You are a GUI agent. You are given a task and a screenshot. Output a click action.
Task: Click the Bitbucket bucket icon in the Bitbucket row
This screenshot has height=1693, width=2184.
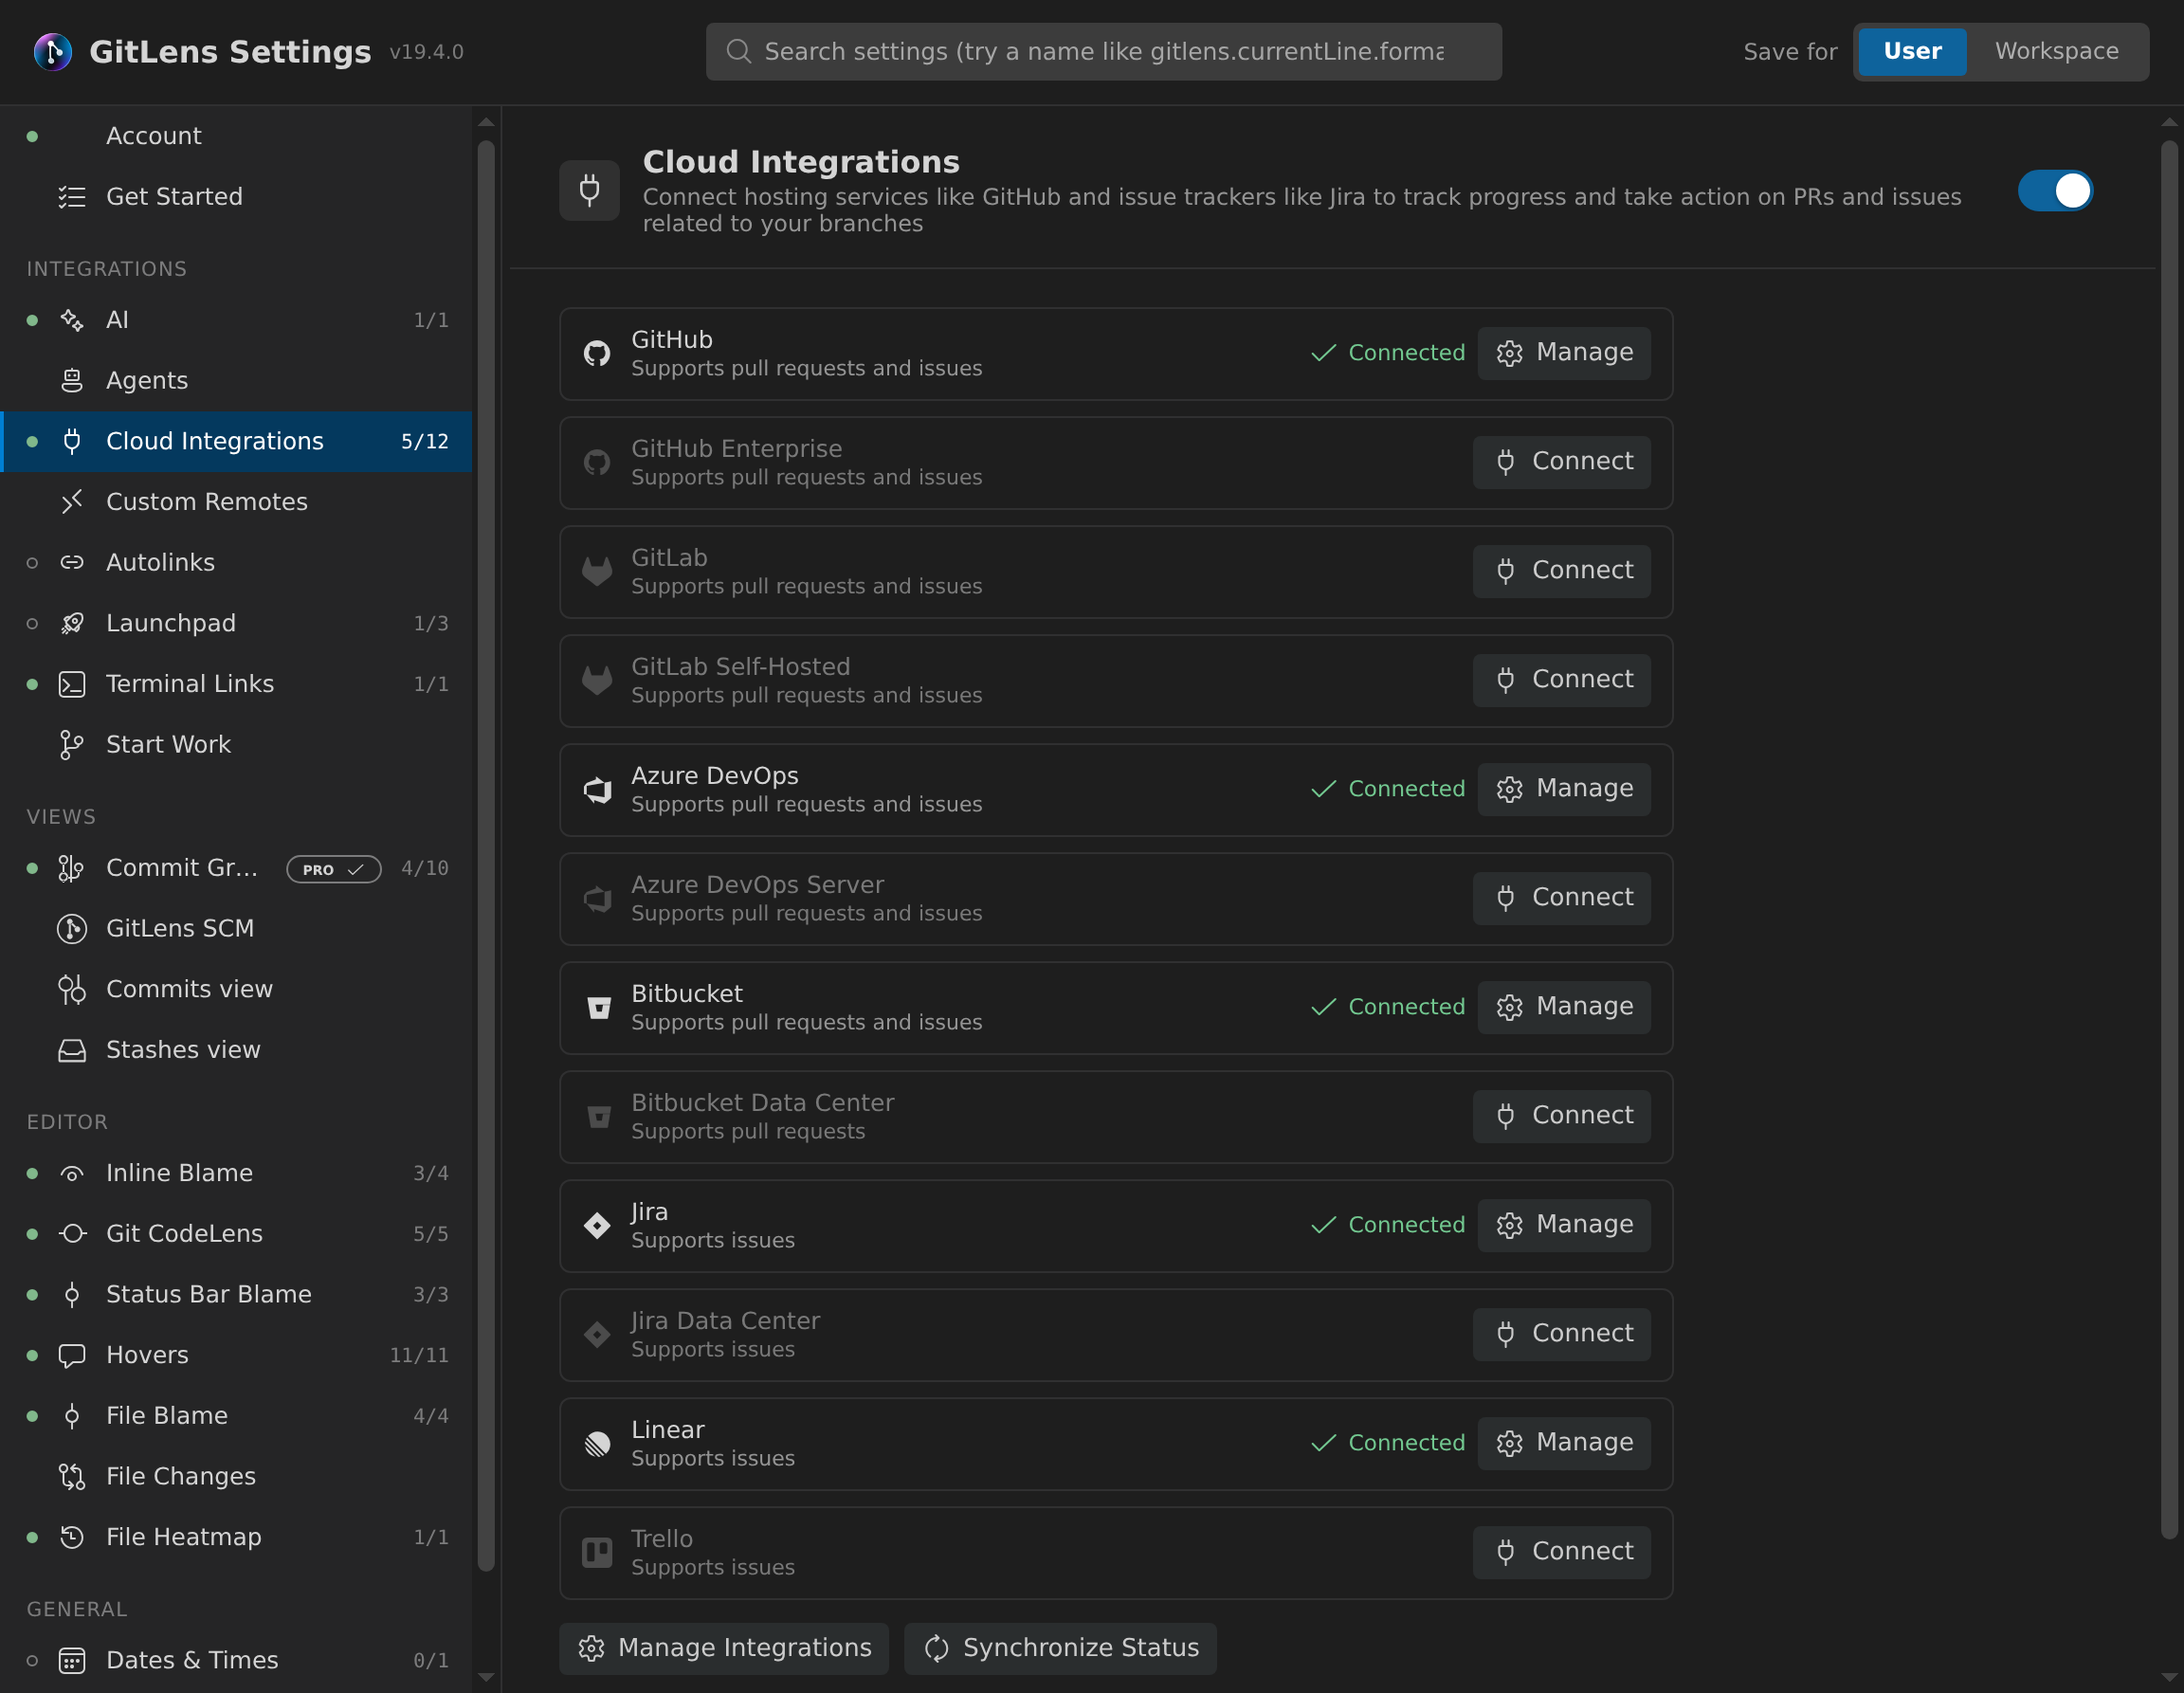(x=597, y=1007)
